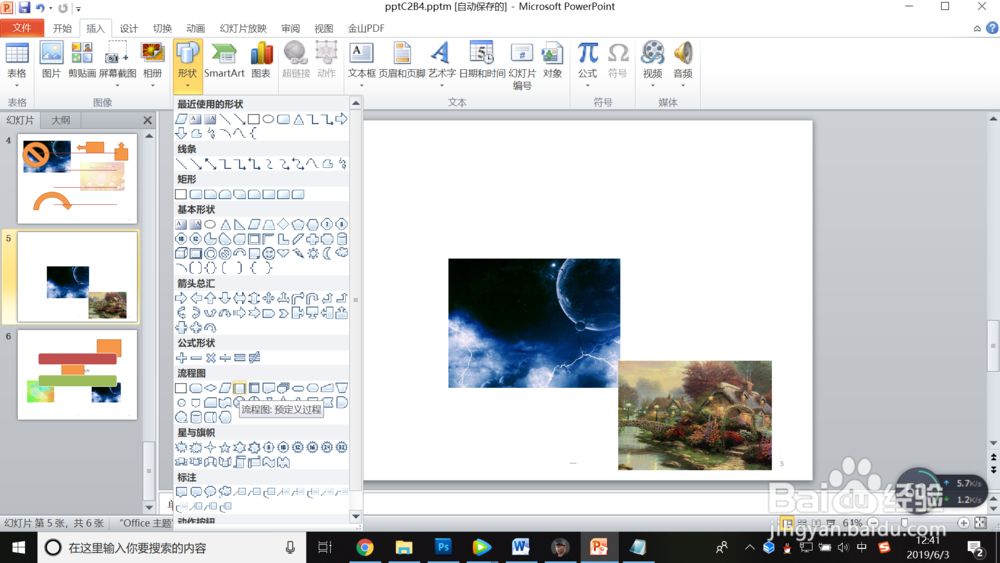Image resolution: width=1000 pixels, height=563 pixels.
Task: Click the slide editor vertical scrollbar thumb
Action: pyautogui.click(x=993, y=346)
